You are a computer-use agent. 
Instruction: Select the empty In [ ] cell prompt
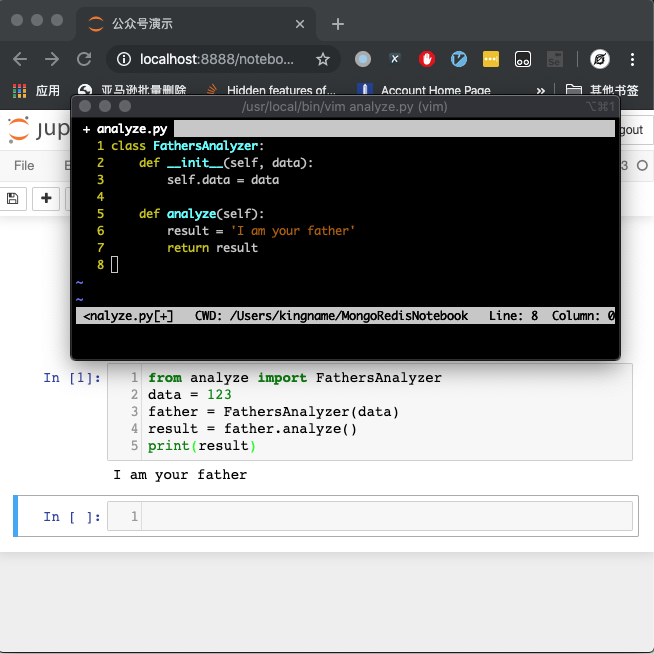[x=72, y=517]
